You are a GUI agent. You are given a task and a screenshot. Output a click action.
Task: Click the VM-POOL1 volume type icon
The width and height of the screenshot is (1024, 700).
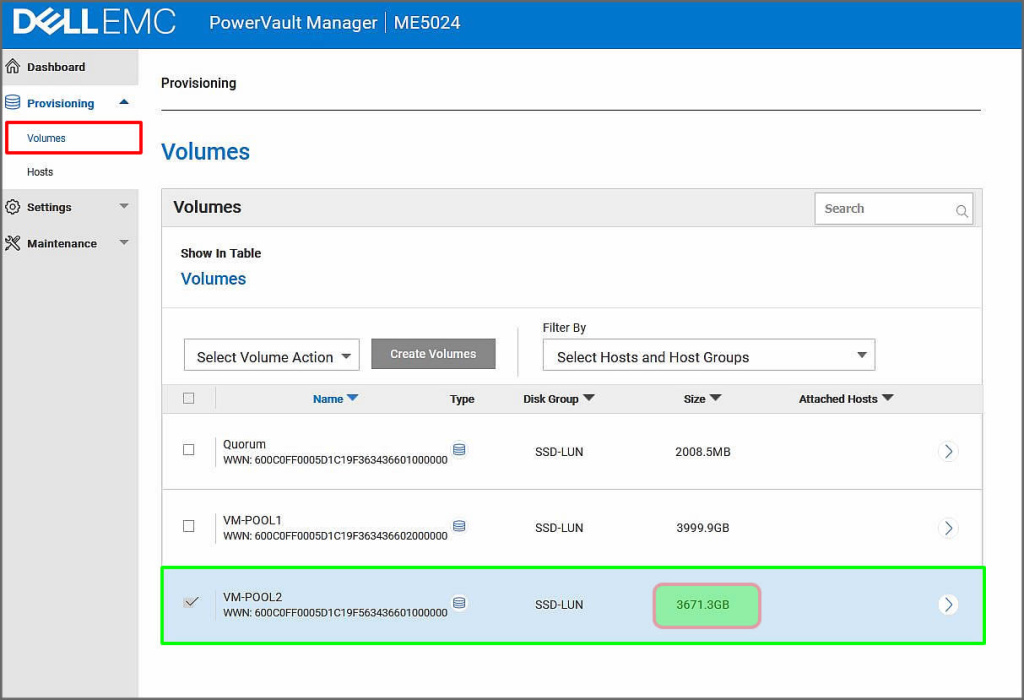[x=459, y=526]
